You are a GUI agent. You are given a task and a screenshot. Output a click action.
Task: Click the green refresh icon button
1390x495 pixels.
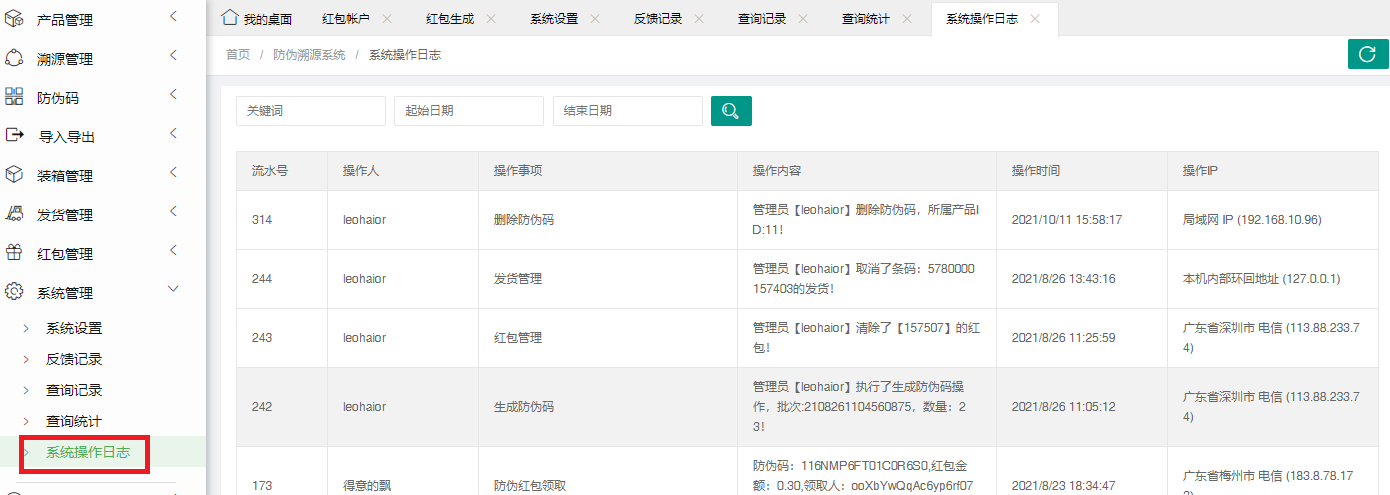1368,55
